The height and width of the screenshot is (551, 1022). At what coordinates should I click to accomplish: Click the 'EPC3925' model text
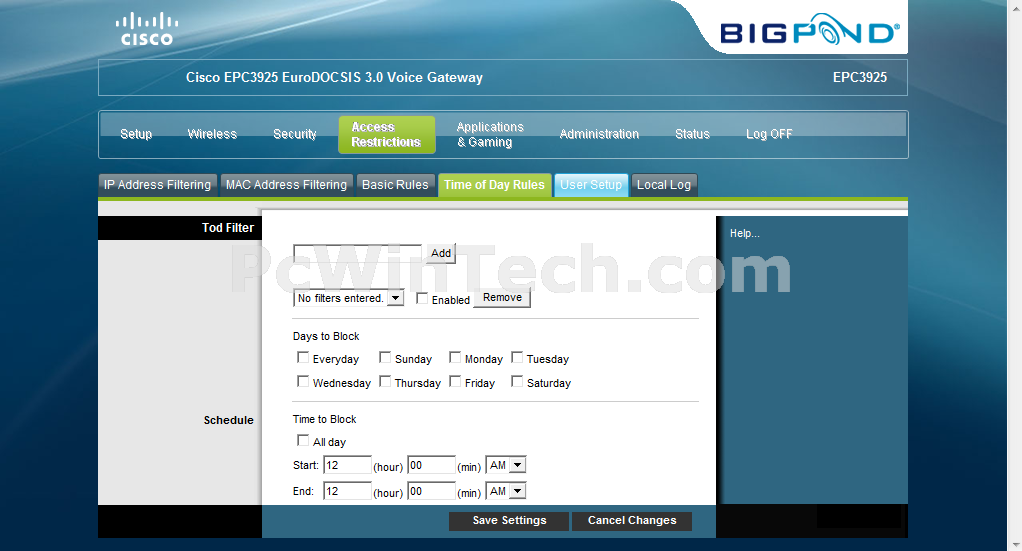pos(860,78)
